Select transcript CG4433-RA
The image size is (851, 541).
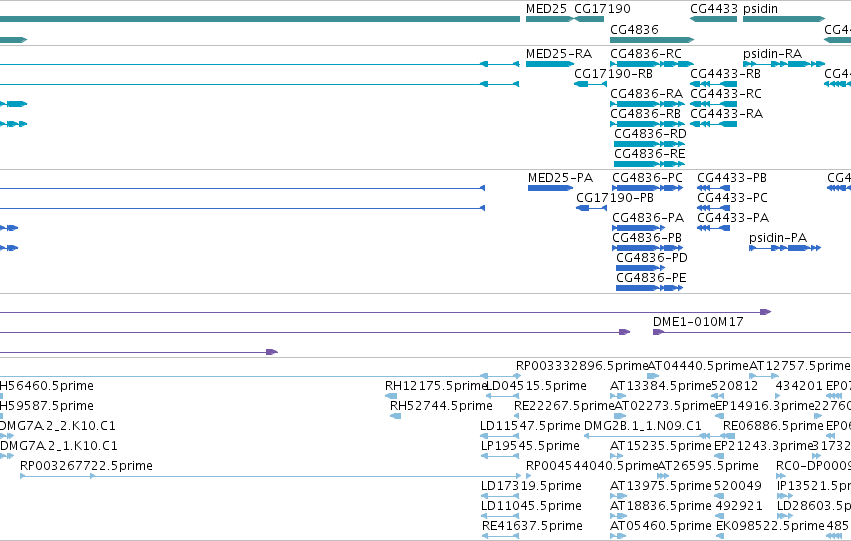click(726, 114)
